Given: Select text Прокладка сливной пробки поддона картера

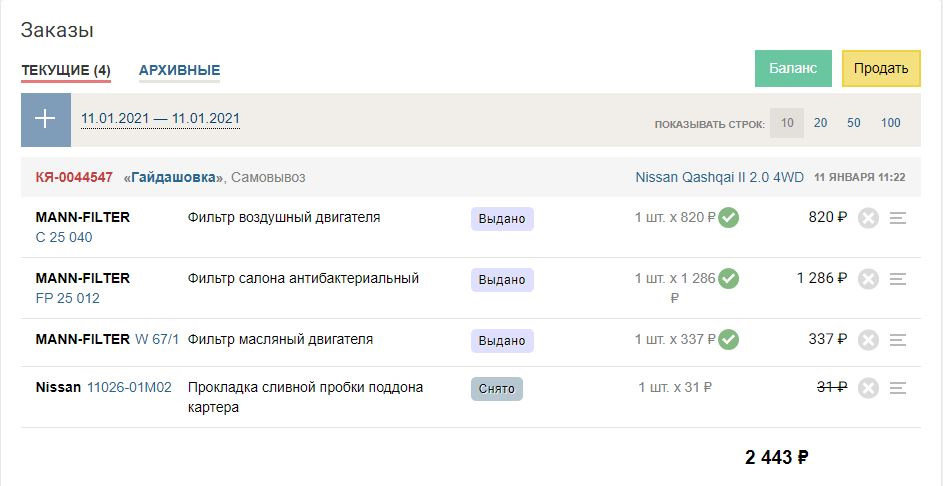Looking at the screenshot, I should [306, 397].
